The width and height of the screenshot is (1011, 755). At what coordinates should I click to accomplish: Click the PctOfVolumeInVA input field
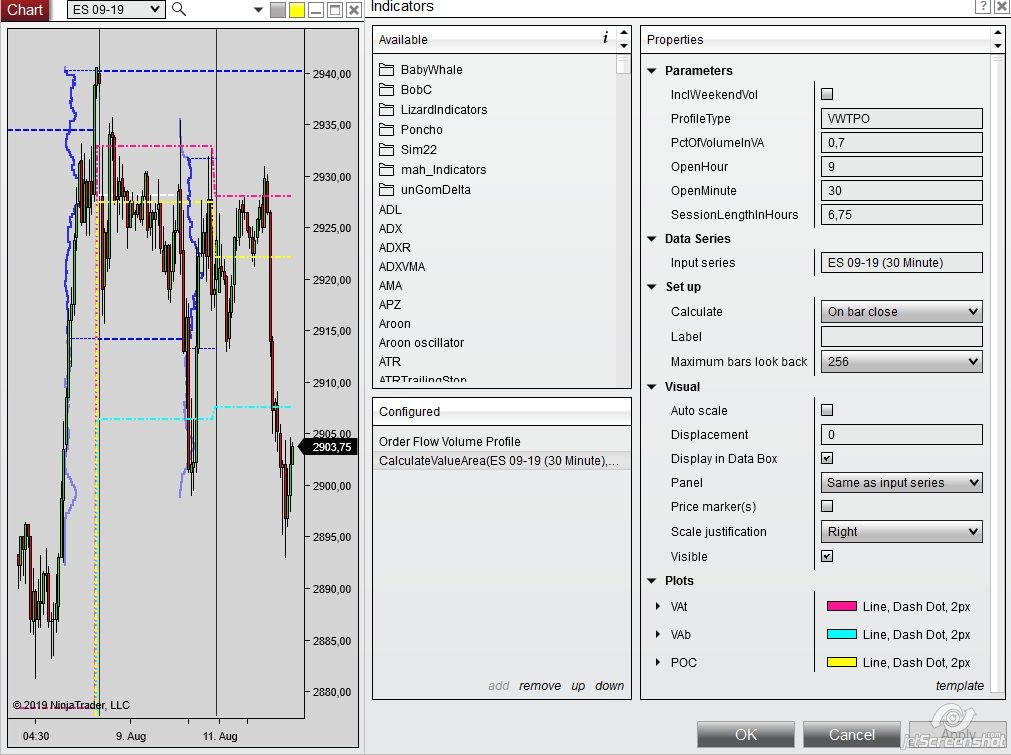pos(901,143)
